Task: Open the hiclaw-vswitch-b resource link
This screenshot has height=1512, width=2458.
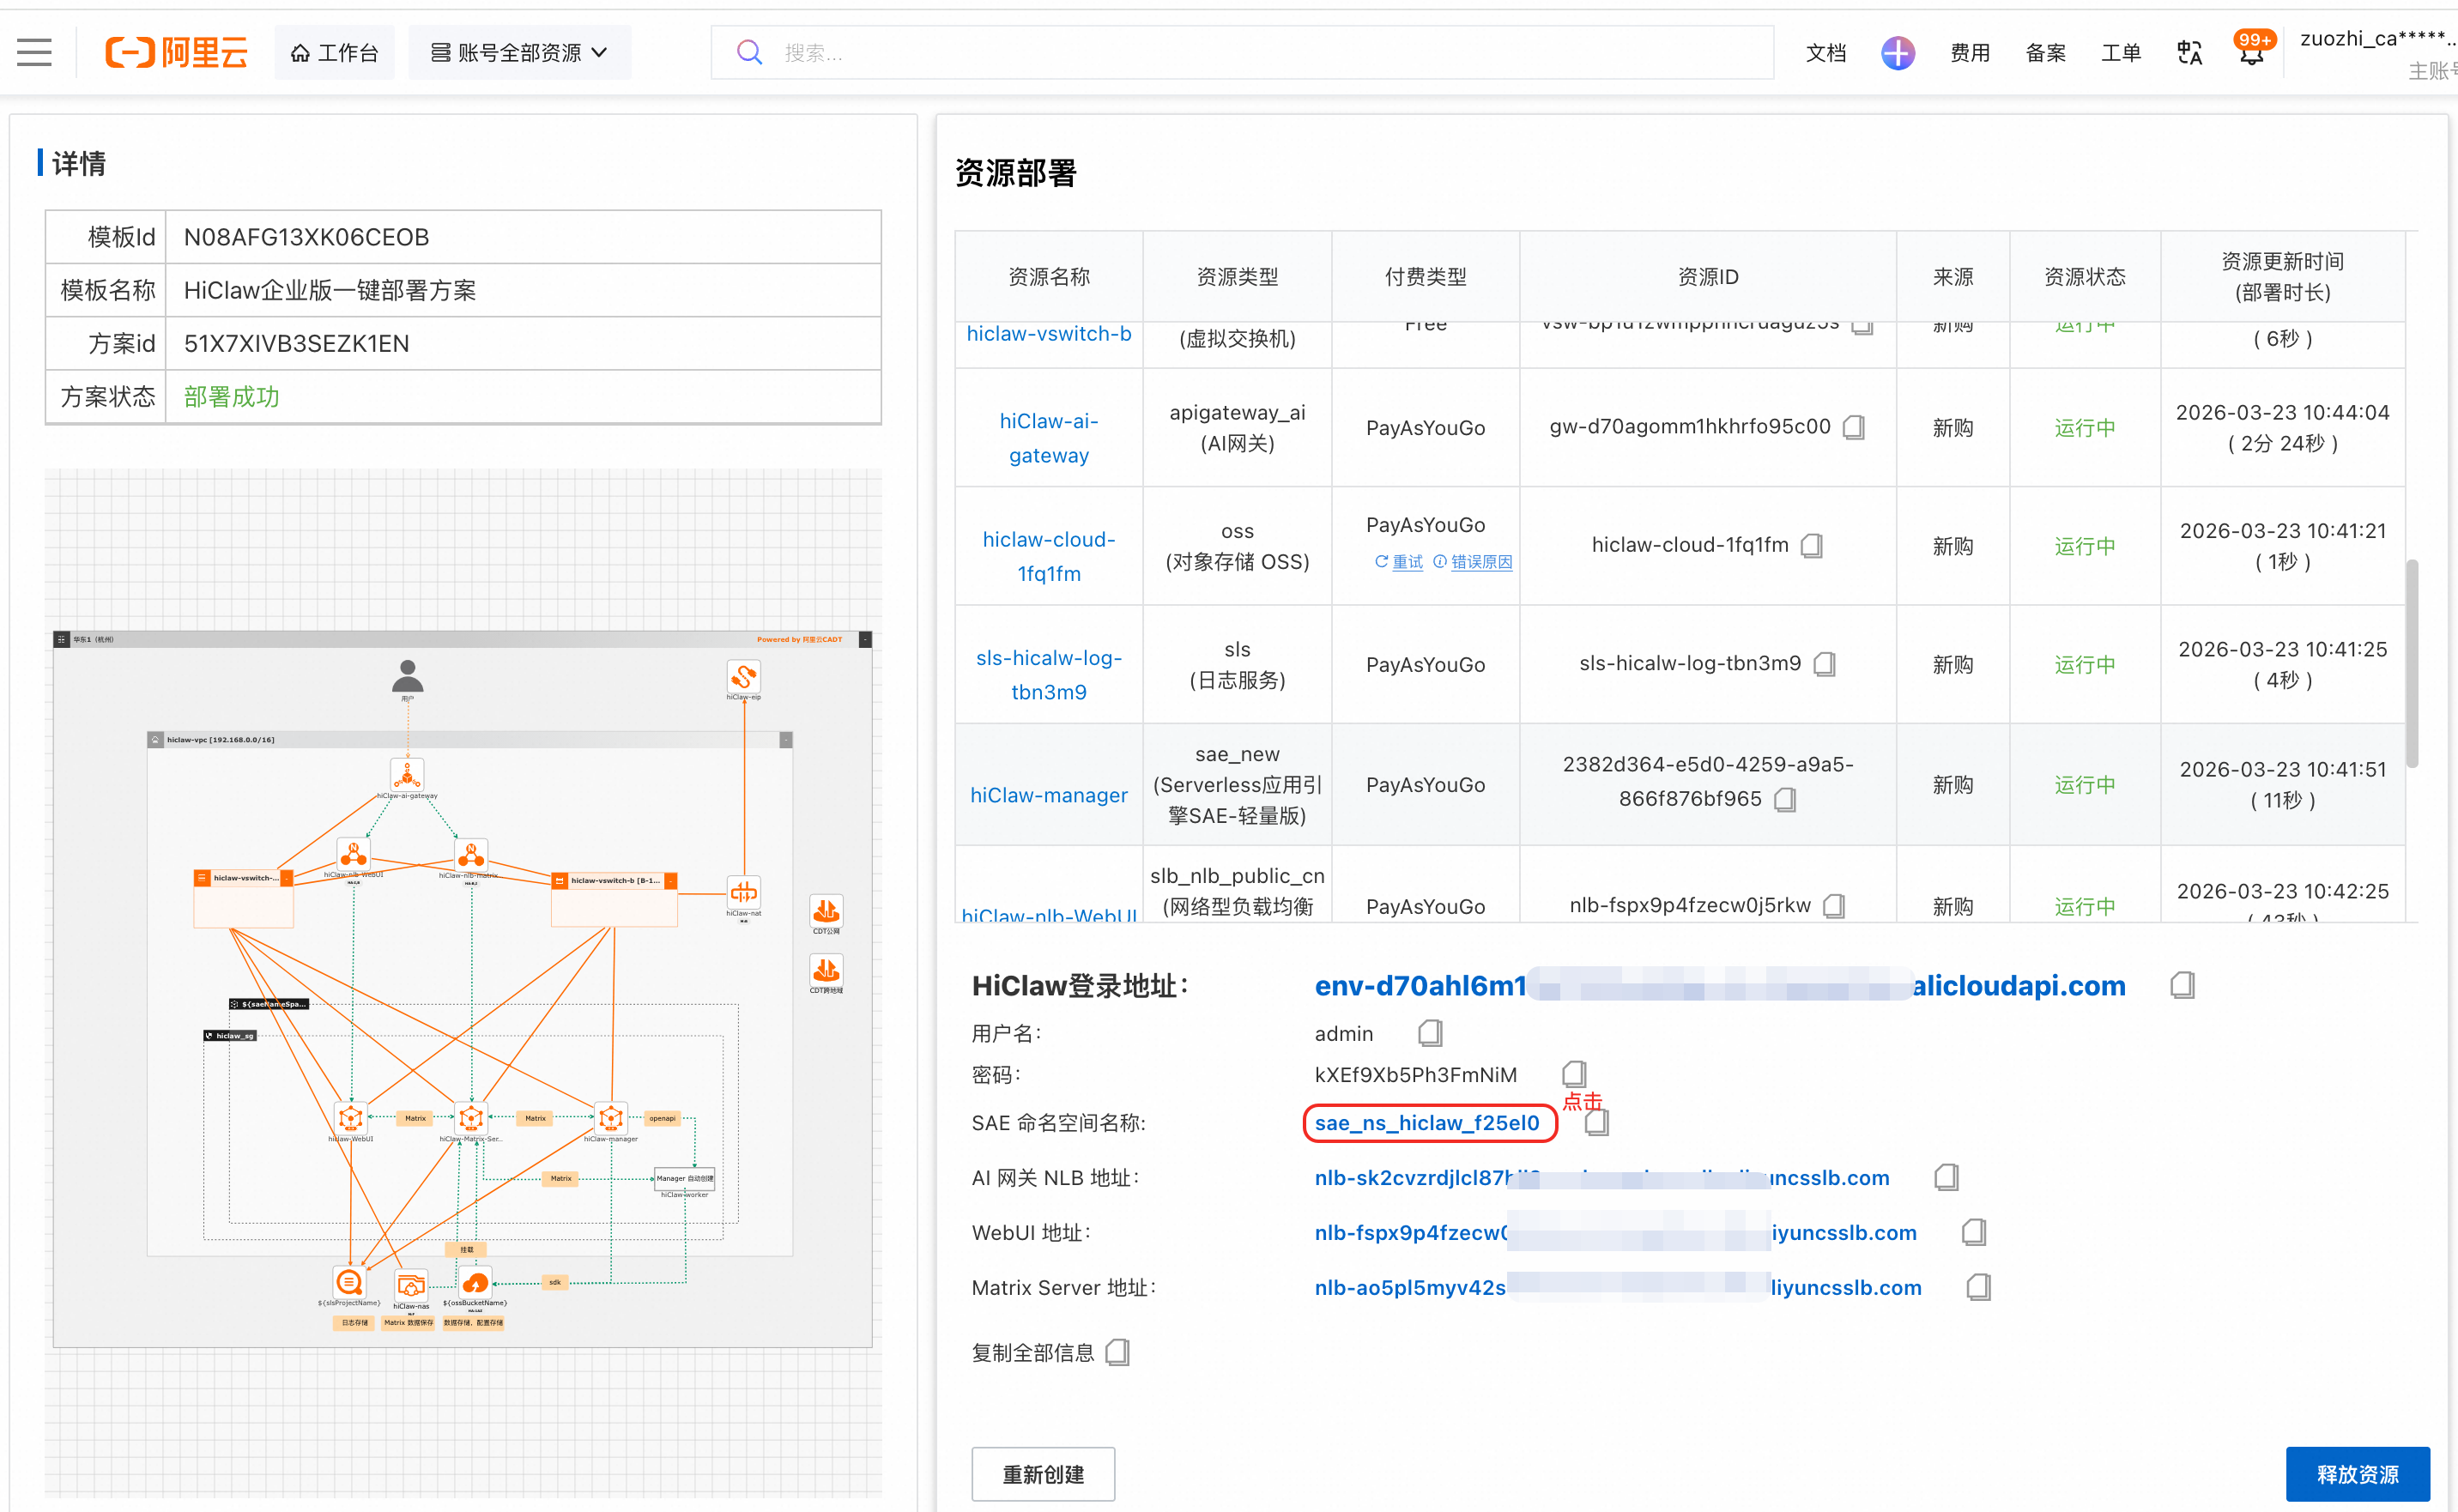Action: (x=1049, y=334)
